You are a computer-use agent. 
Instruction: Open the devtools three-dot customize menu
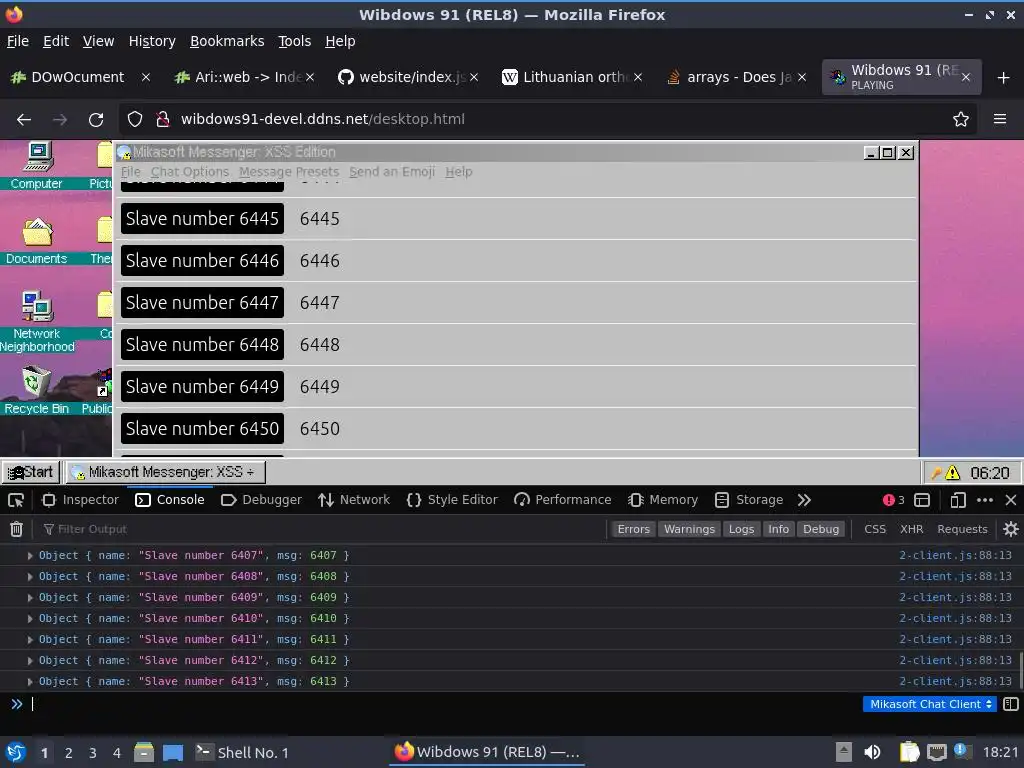coord(985,500)
